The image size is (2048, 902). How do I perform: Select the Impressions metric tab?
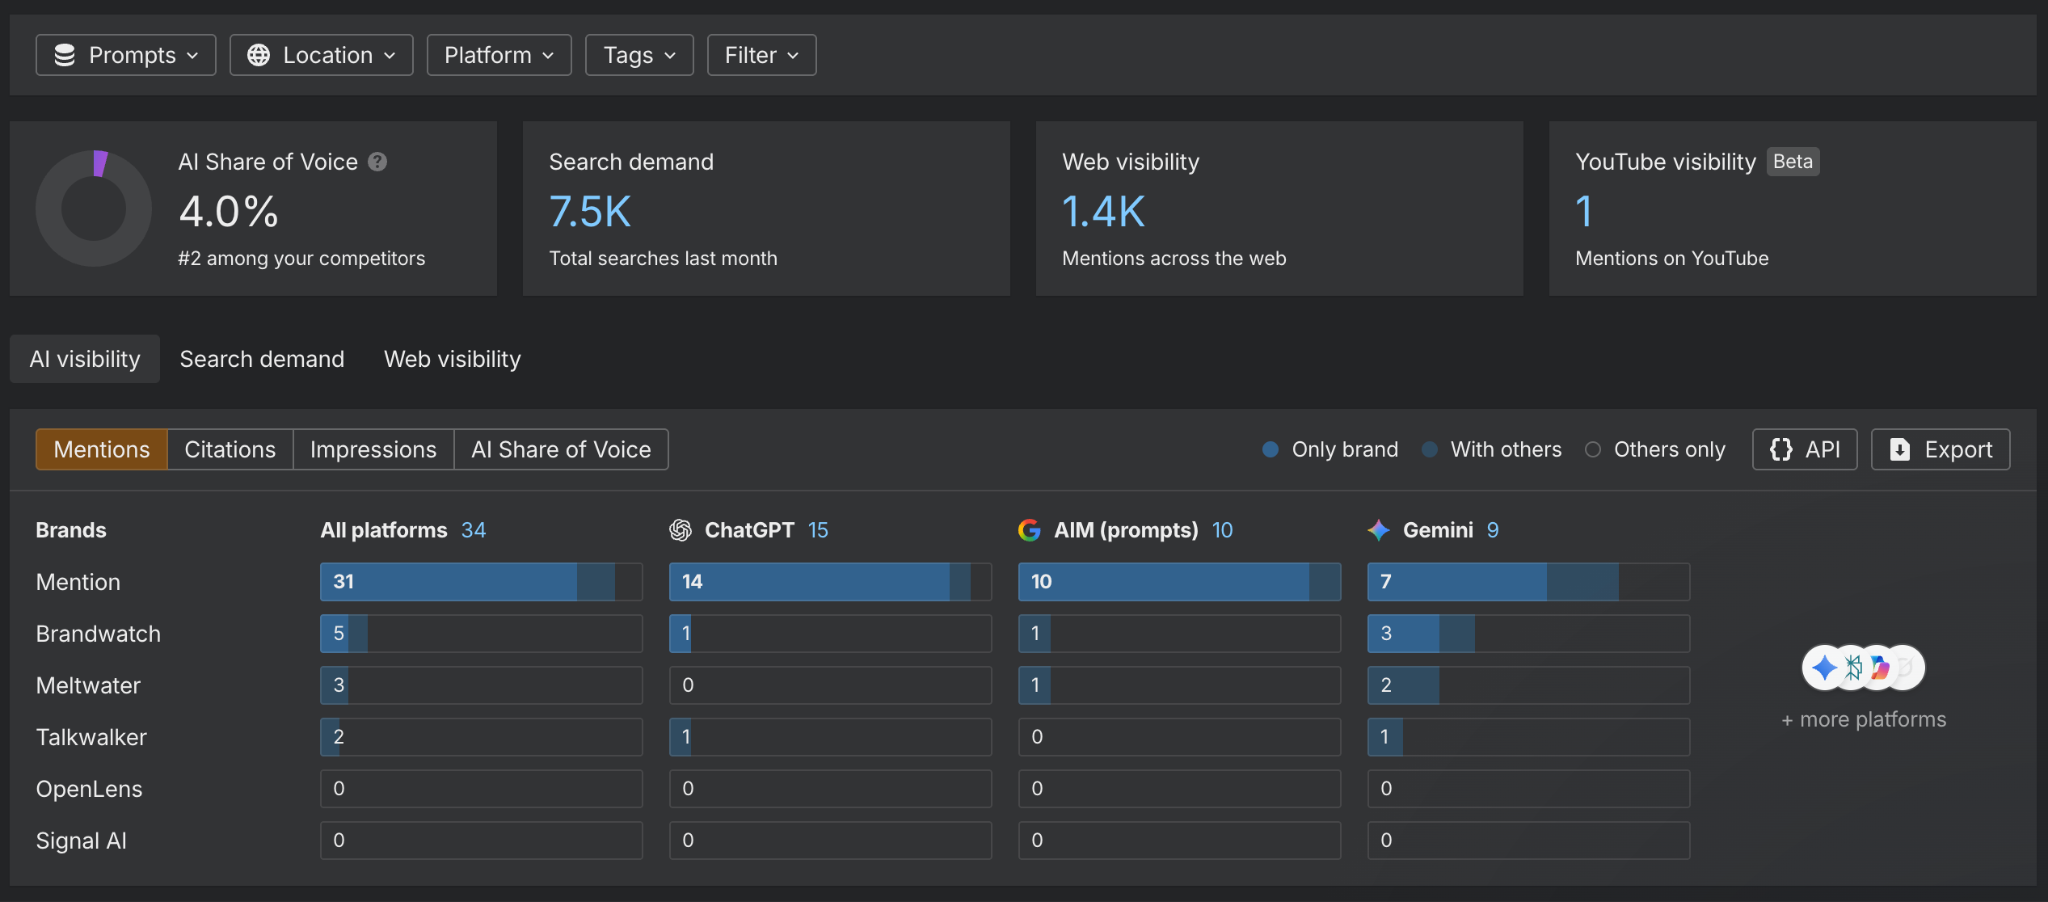coord(373,449)
